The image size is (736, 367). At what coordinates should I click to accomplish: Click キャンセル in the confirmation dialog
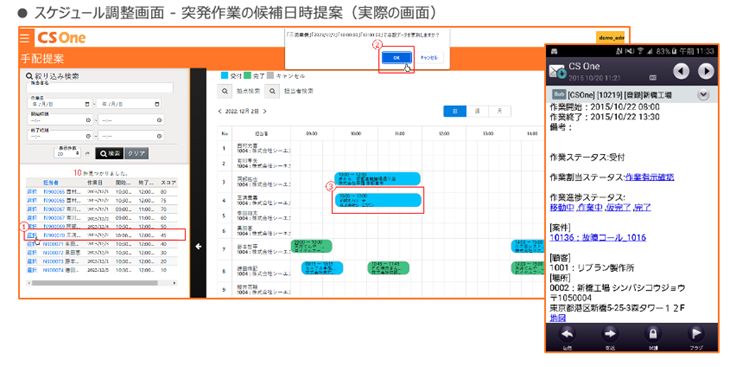(x=429, y=57)
